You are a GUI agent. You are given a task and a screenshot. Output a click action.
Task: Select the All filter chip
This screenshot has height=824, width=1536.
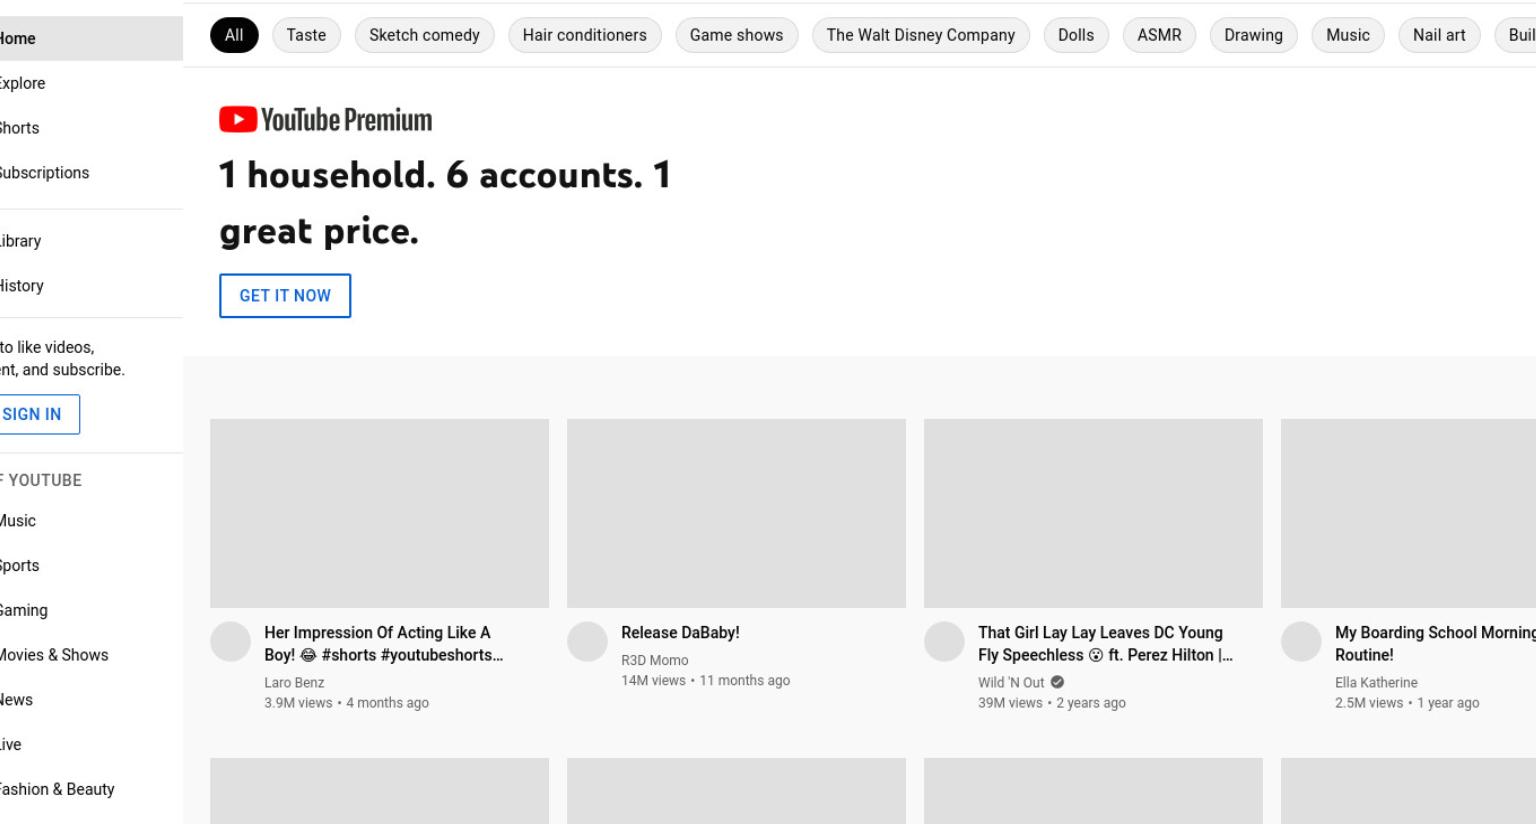pyautogui.click(x=234, y=35)
